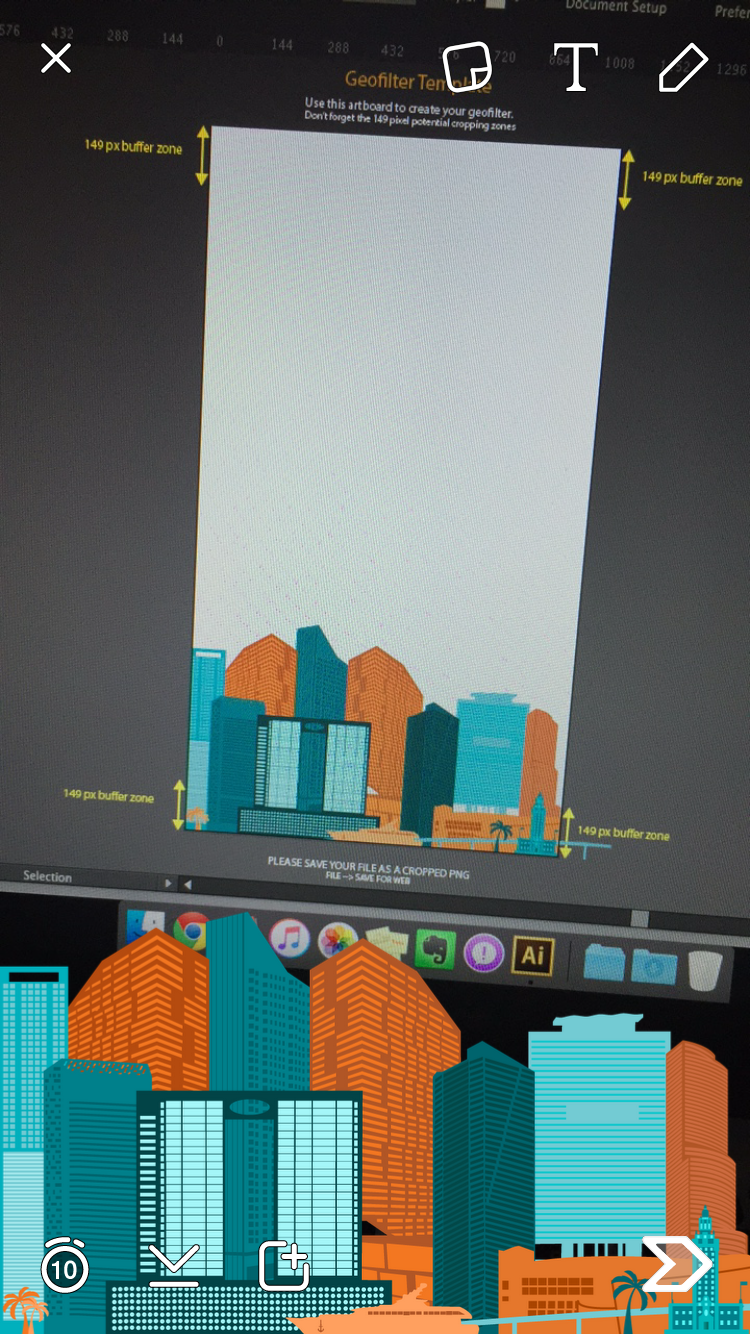Click Stickies icon in the photographed Mac dock
Viewport: 750px width, 1334px height.
coord(387,945)
